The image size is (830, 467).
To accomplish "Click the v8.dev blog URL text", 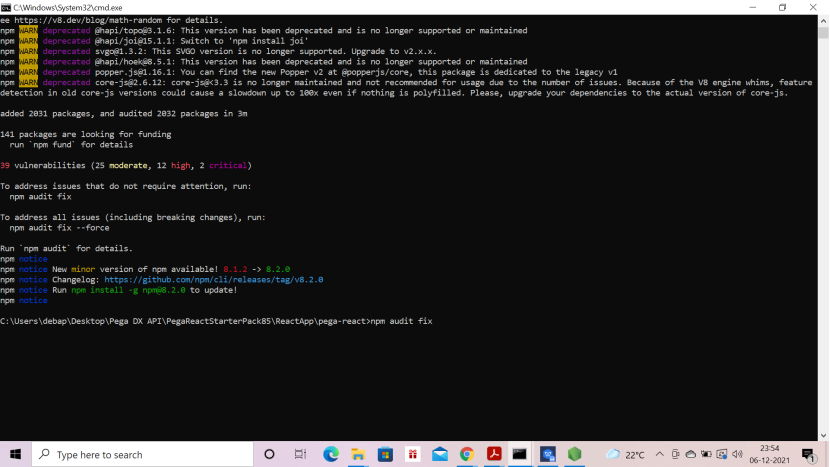I will pyautogui.click(x=88, y=20).
